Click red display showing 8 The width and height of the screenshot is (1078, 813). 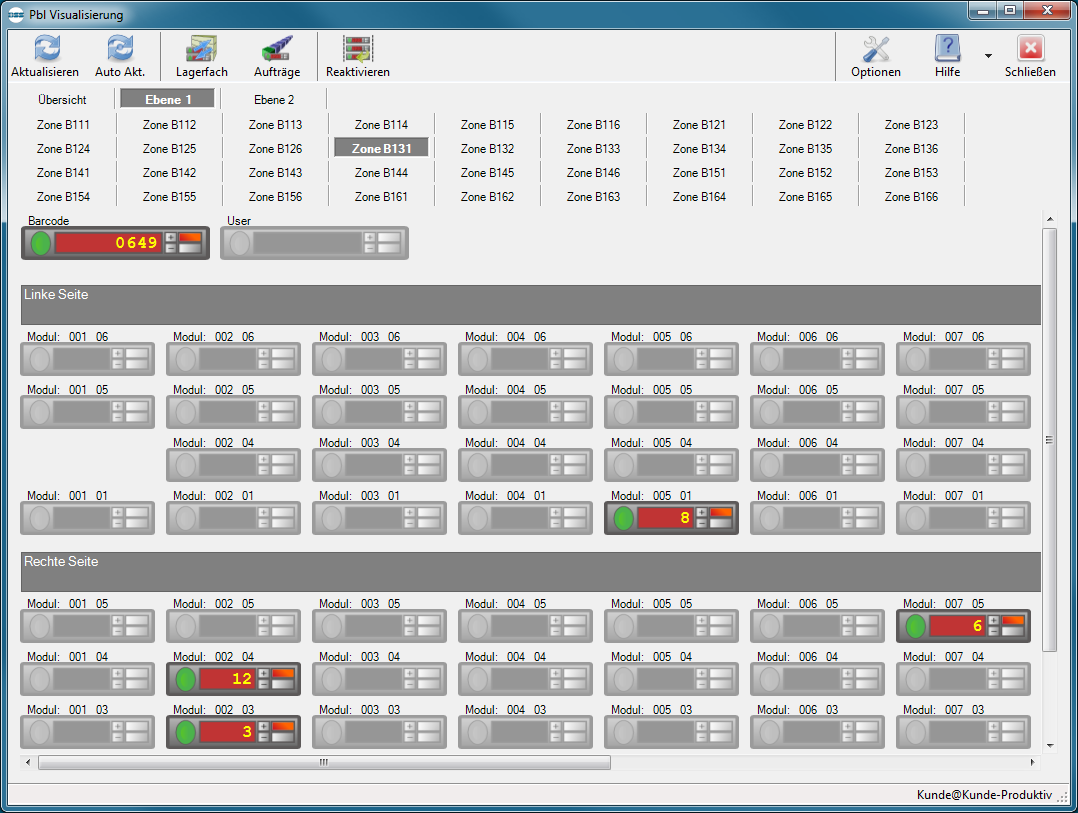[x=665, y=518]
